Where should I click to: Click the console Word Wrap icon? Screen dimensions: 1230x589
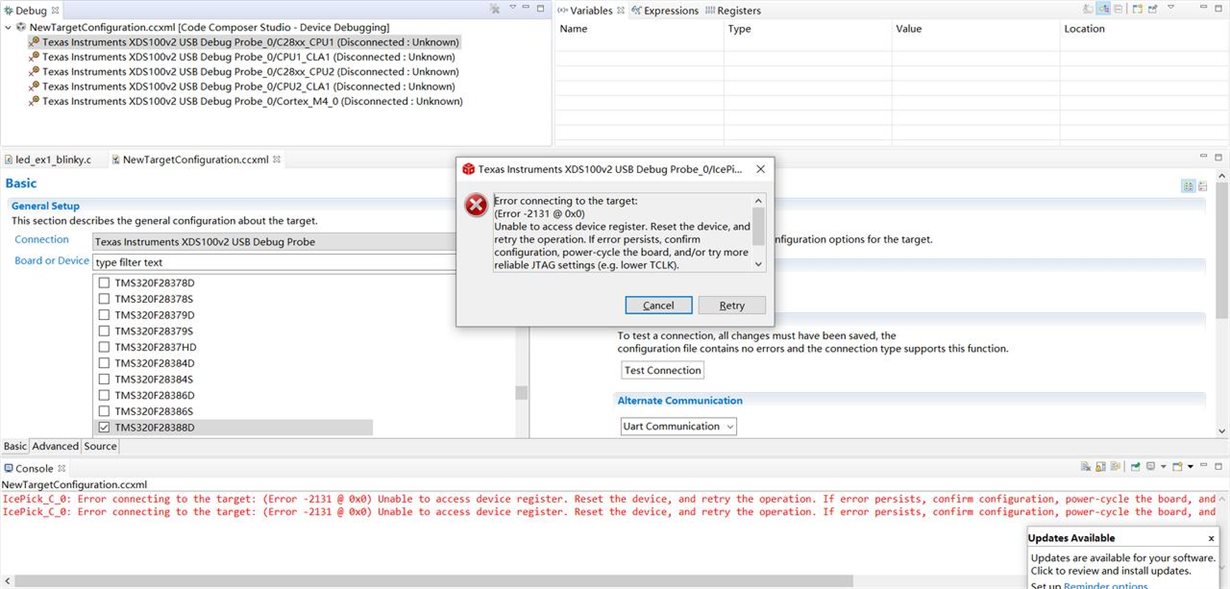coord(1115,467)
